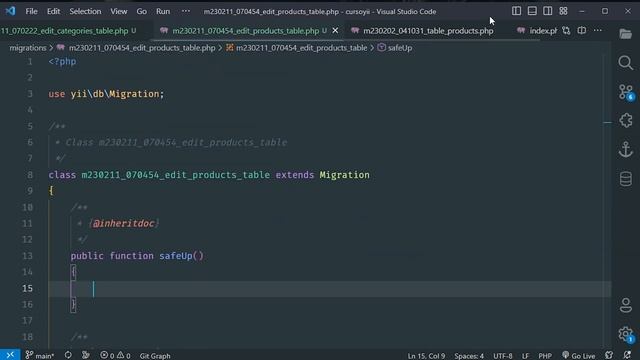Viewport: 640px width, 360px height.
Task: Click the class name breadcrumb segment
Action: tap(301, 48)
